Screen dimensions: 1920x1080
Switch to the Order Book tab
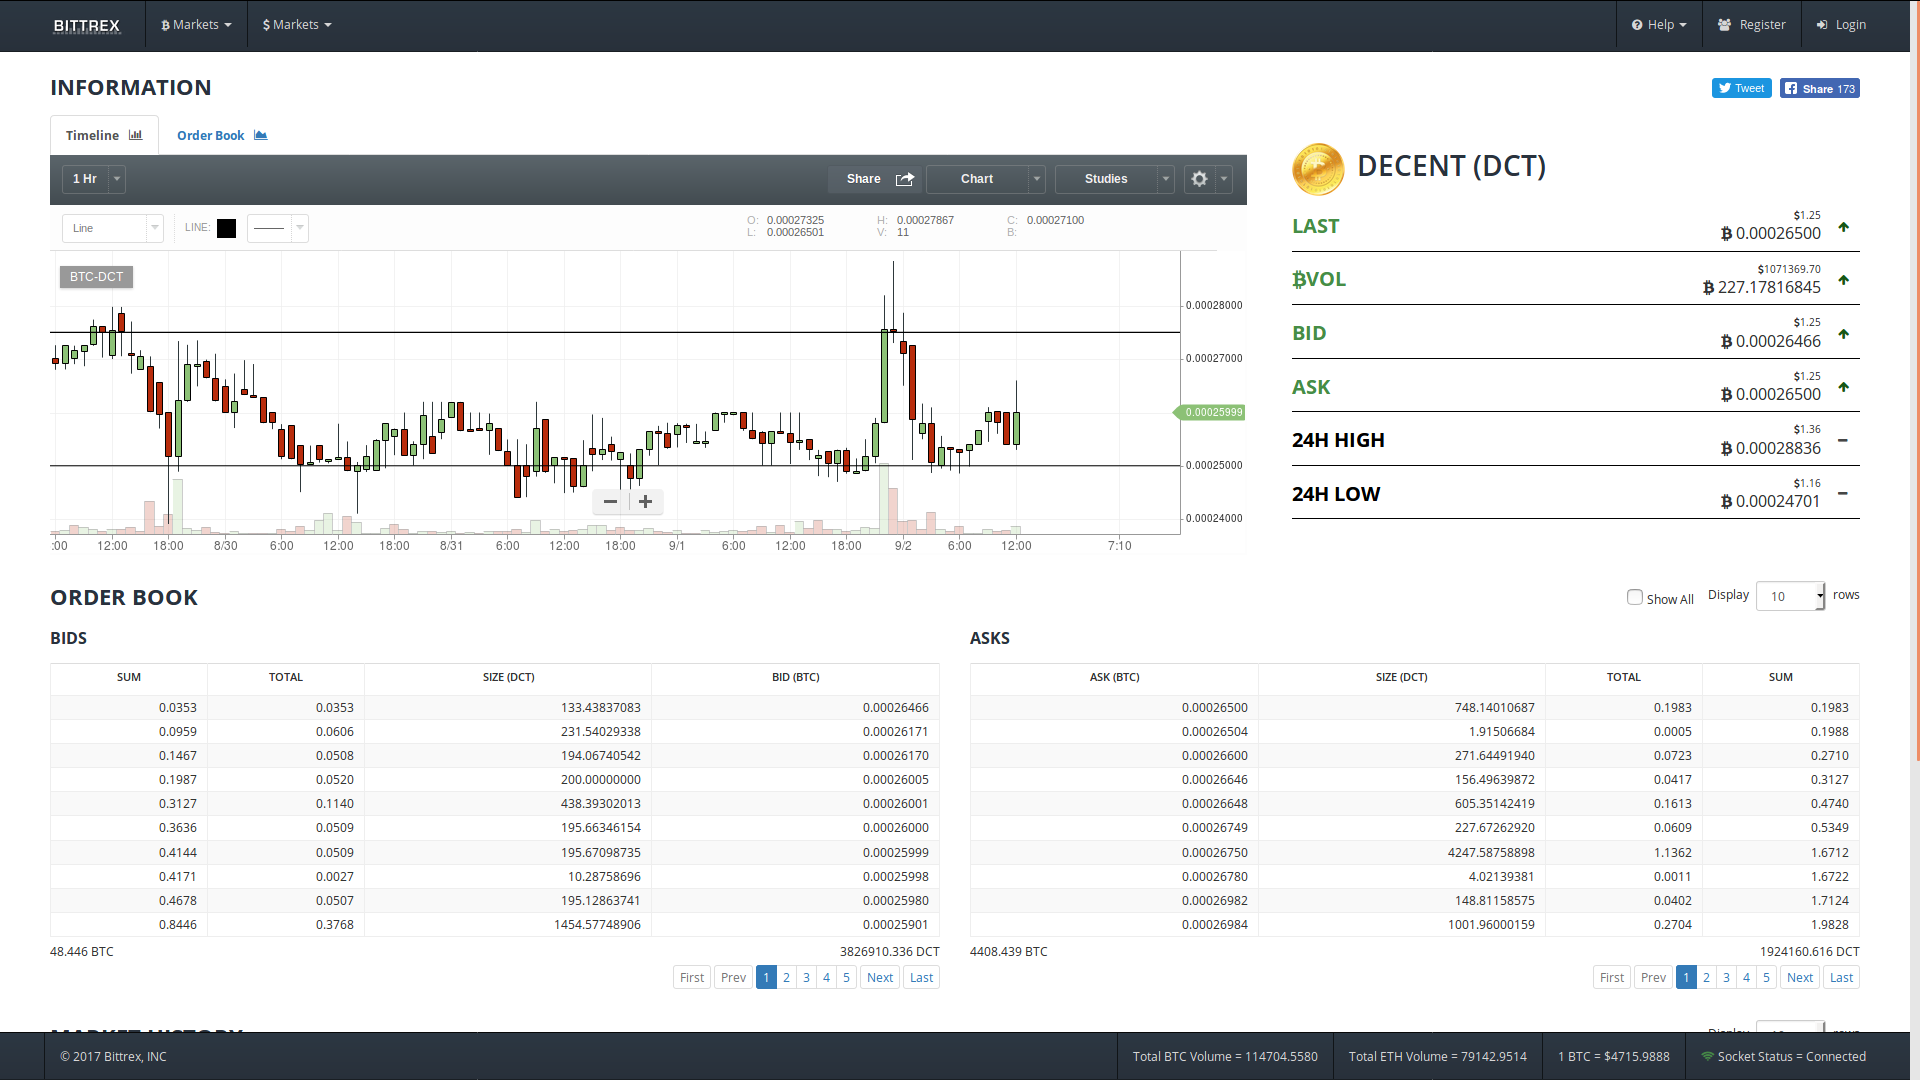coord(222,135)
